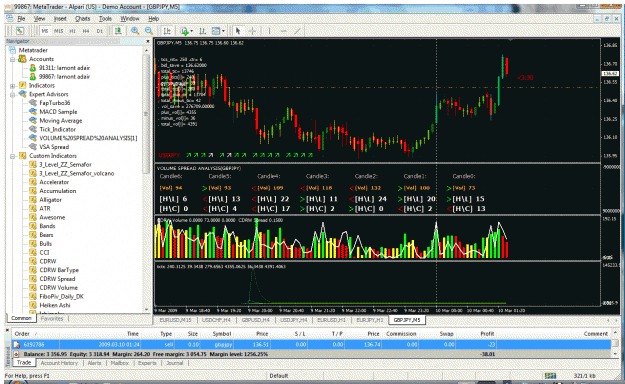
Task: Switch to EURUSD,M15 chart tab
Action: tap(175, 320)
